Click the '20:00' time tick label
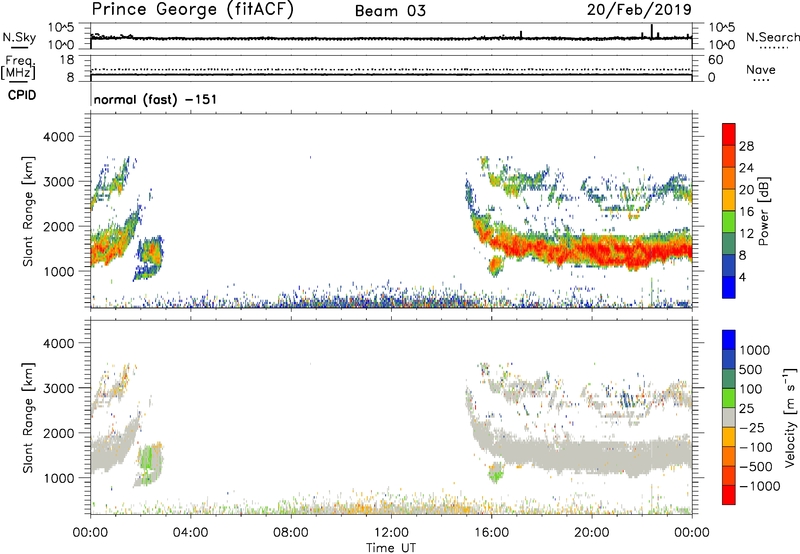Viewport: 800px width, 554px height. [592, 532]
